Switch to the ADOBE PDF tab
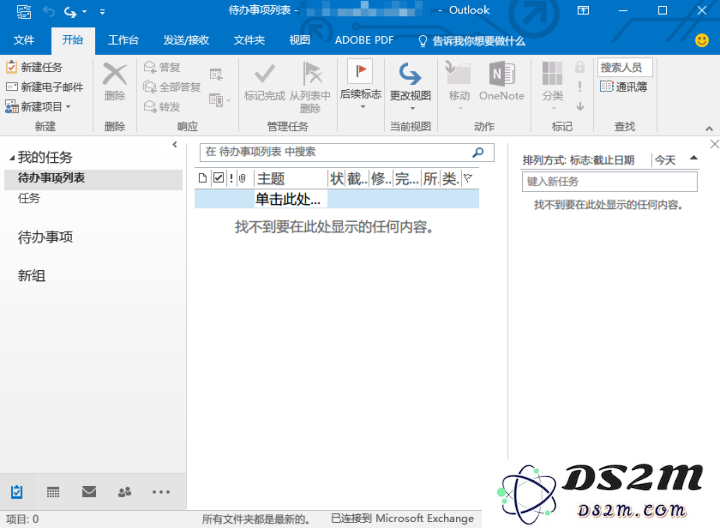 (364, 40)
